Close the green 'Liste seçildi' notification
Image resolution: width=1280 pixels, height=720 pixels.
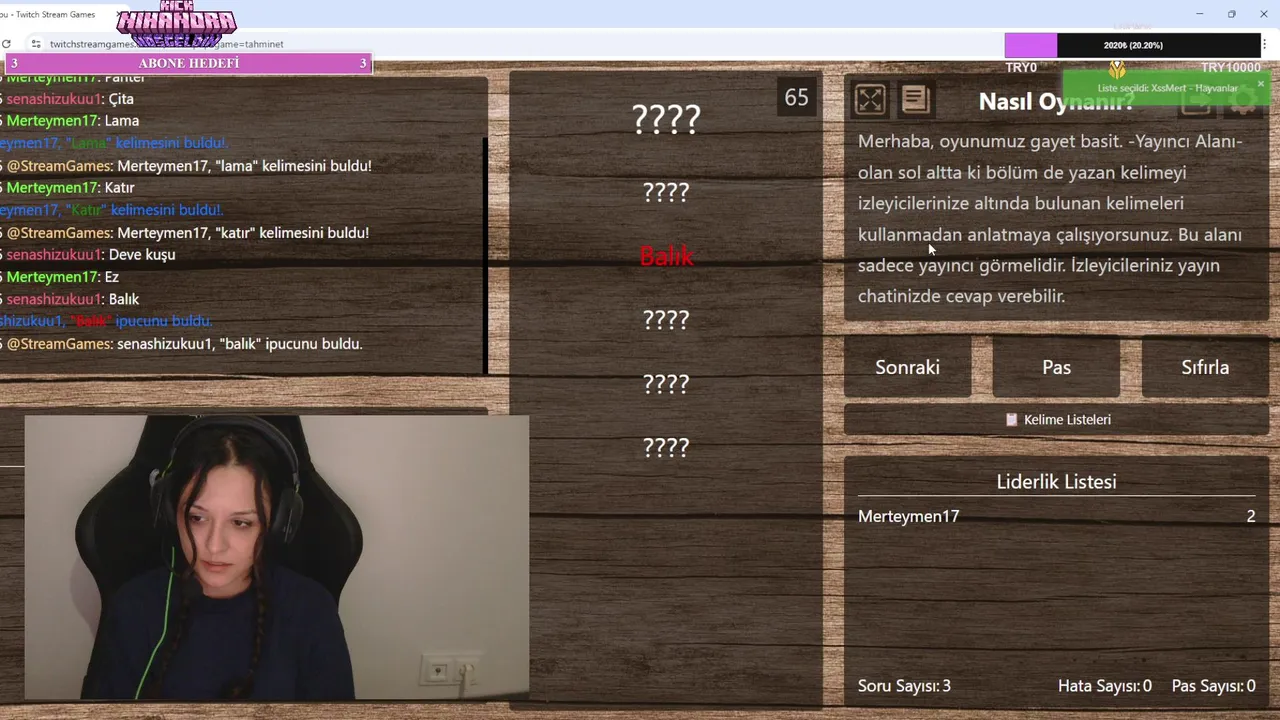tap(1260, 83)
